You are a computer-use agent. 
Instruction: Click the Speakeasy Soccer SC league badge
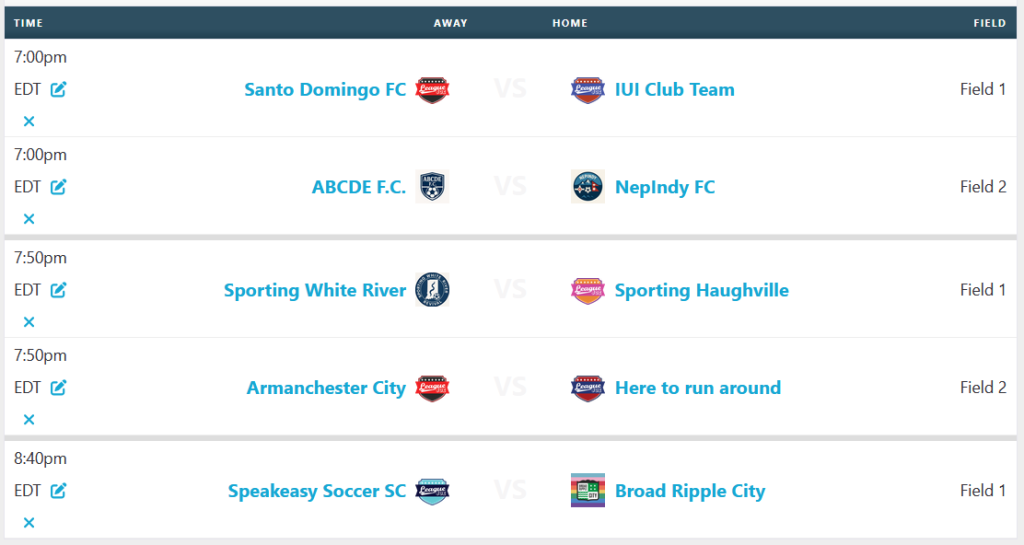click(432, 491)
